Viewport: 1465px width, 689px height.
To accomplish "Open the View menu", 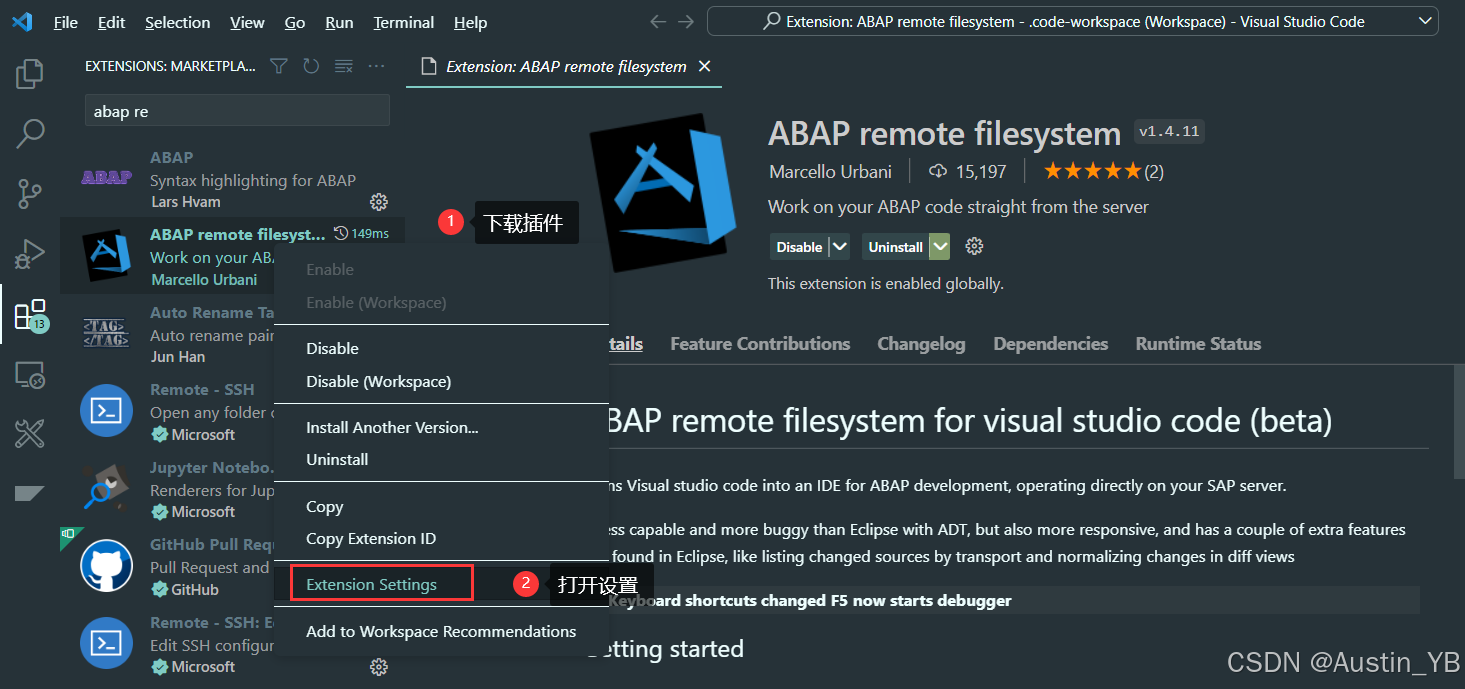I will click(x=247, y=22).
